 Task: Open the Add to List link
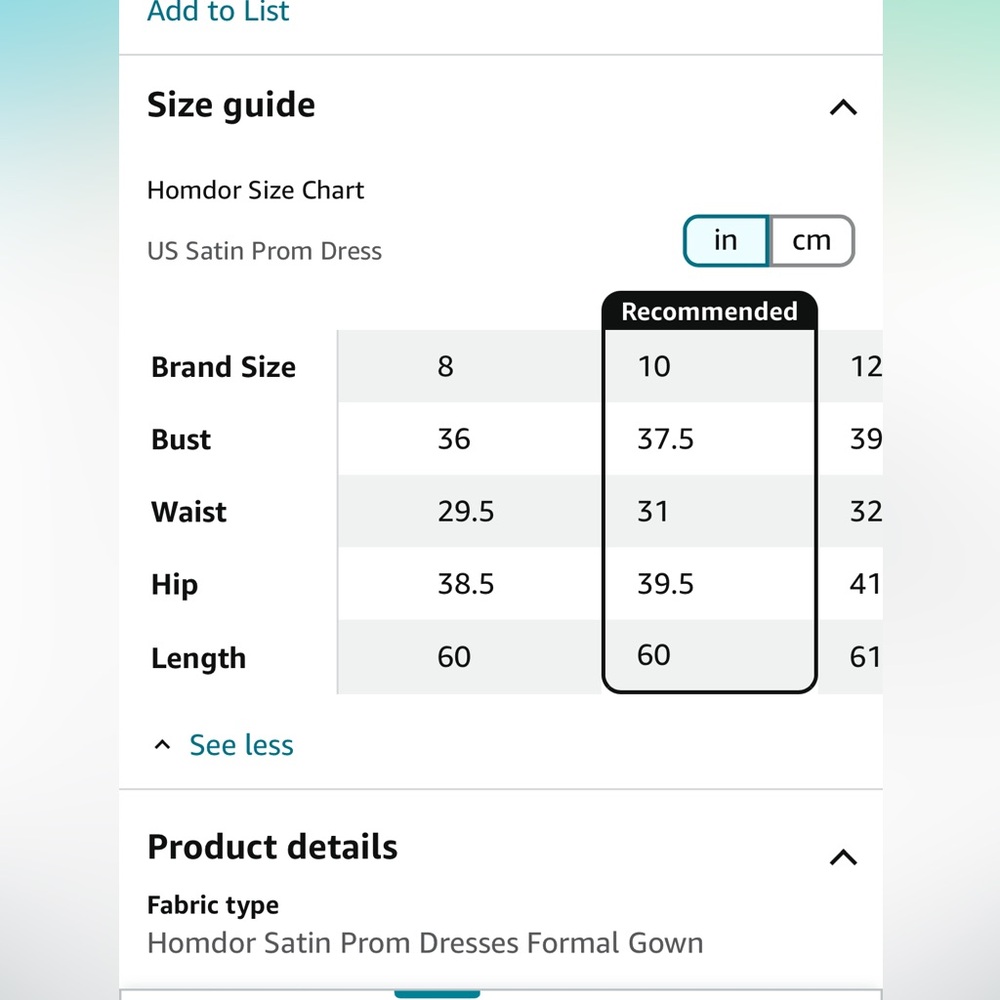pyautogui.click(x=218, y=11)
